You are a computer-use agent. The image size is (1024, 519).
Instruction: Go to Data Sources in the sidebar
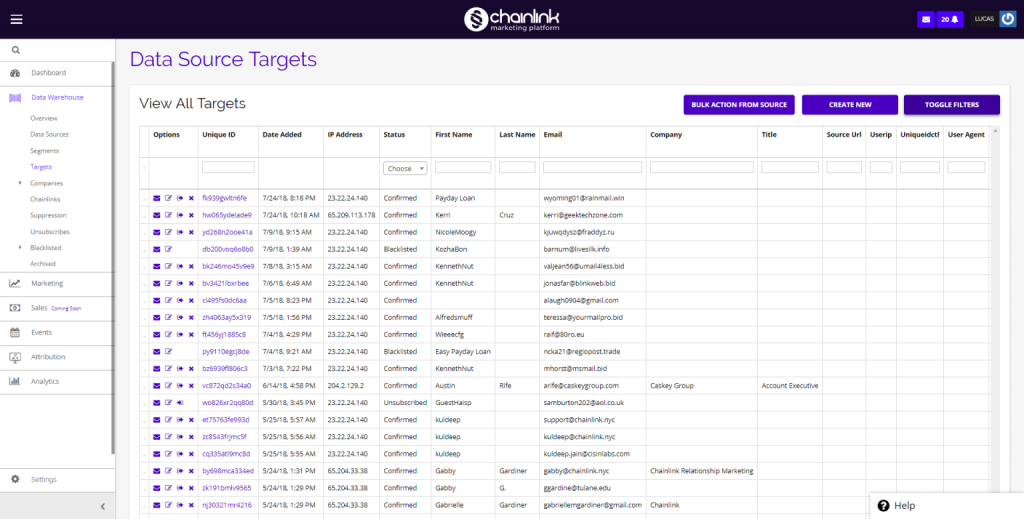[x=49, y=134]
